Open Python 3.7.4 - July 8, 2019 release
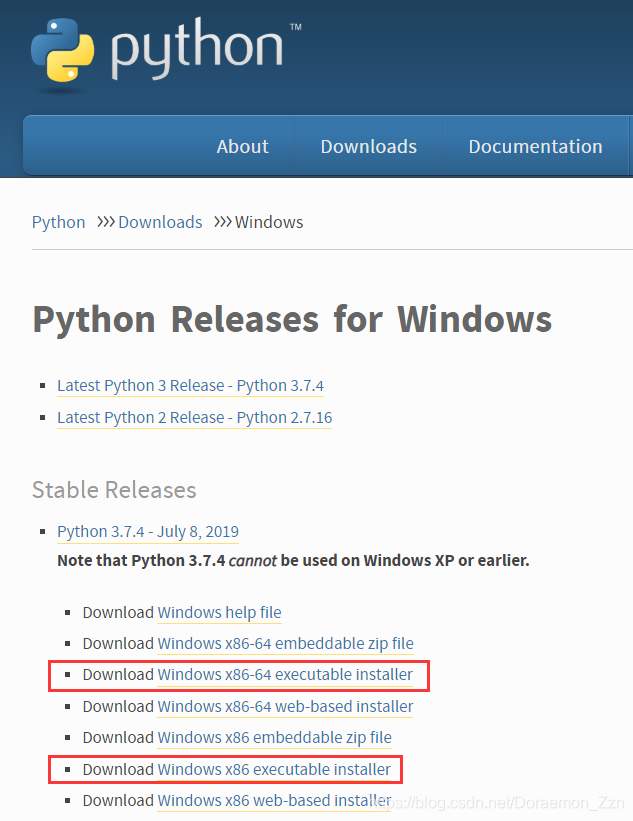 [148, 531]
